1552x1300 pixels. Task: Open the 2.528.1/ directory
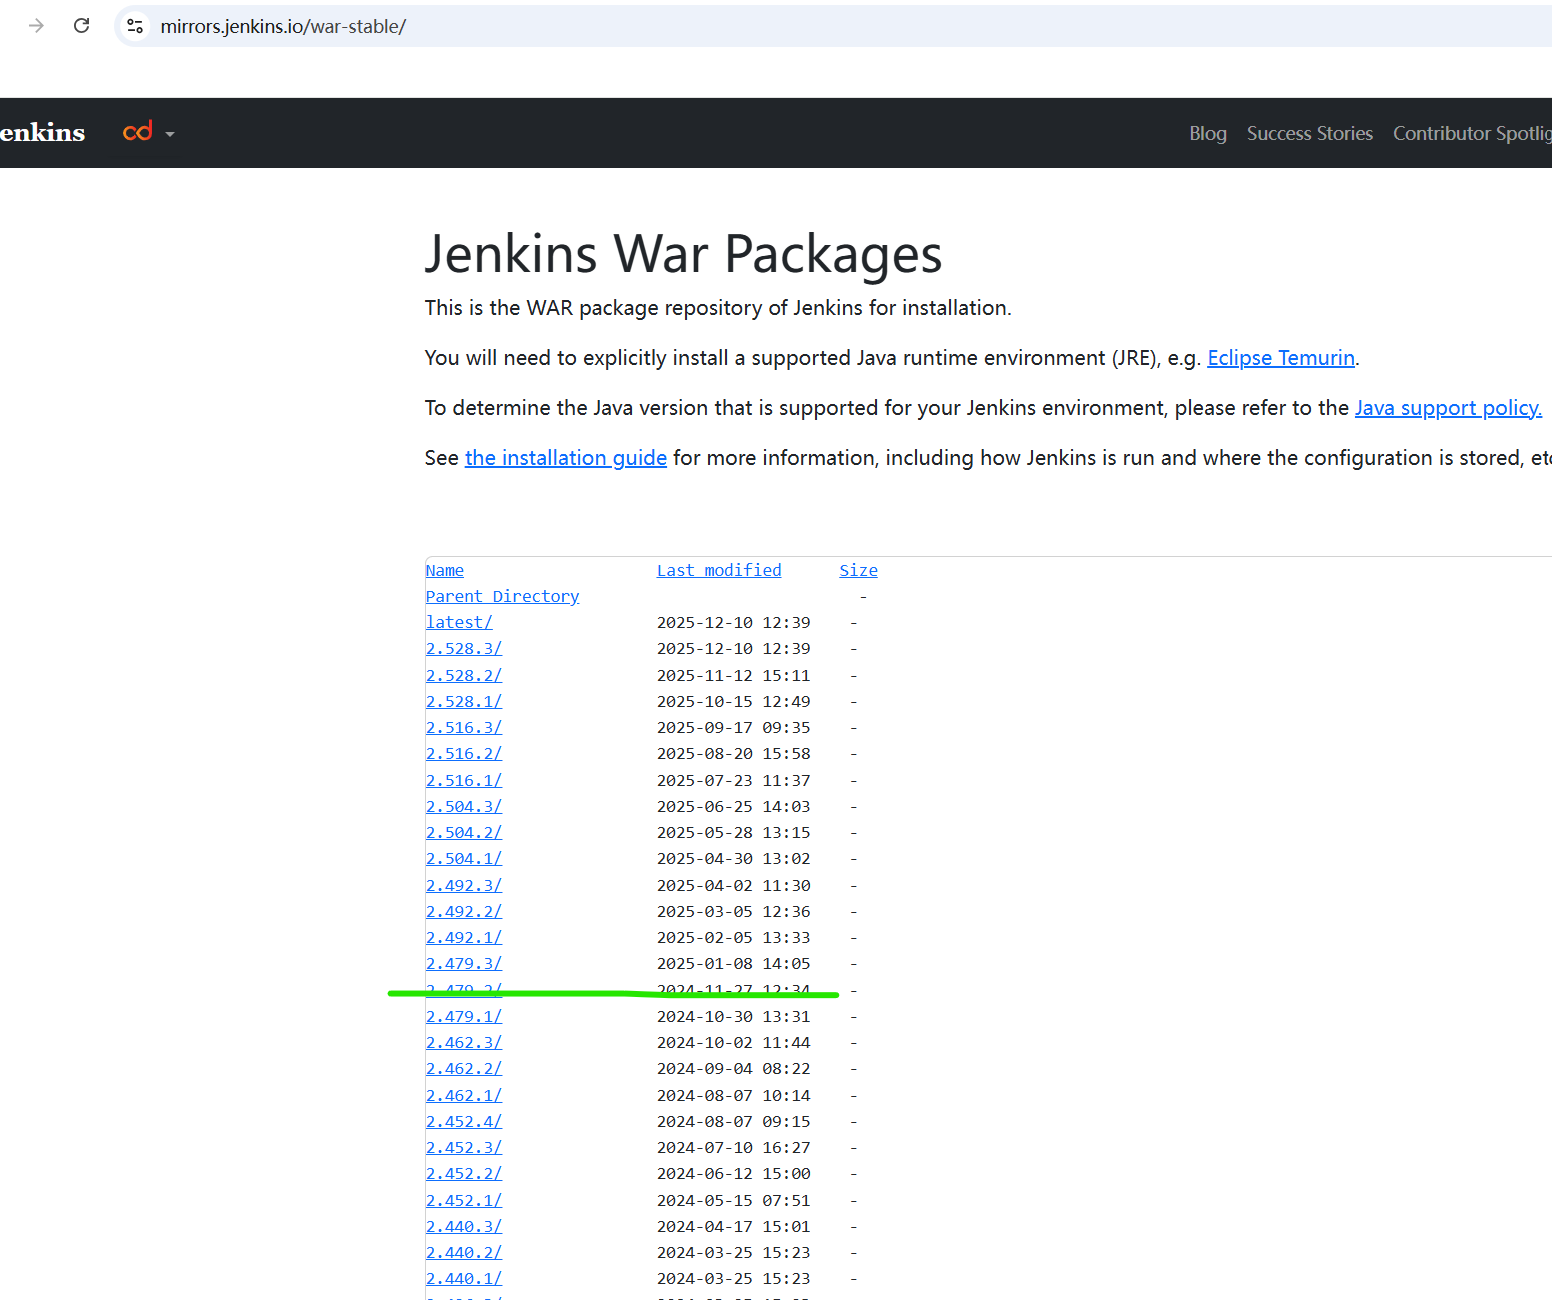464,701
